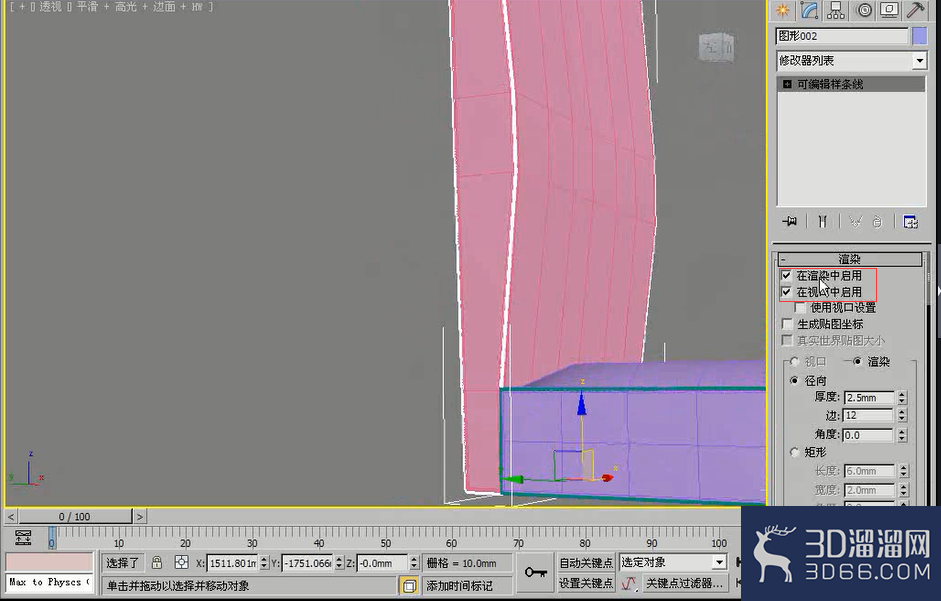
Task: Click Make Unique icon
Action: tap(855, 222)
